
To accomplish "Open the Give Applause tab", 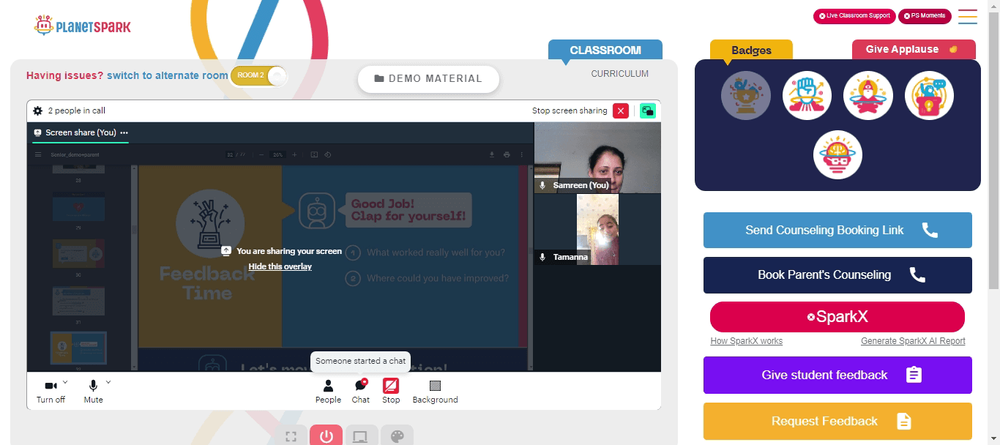I will [x=913, y=50].
